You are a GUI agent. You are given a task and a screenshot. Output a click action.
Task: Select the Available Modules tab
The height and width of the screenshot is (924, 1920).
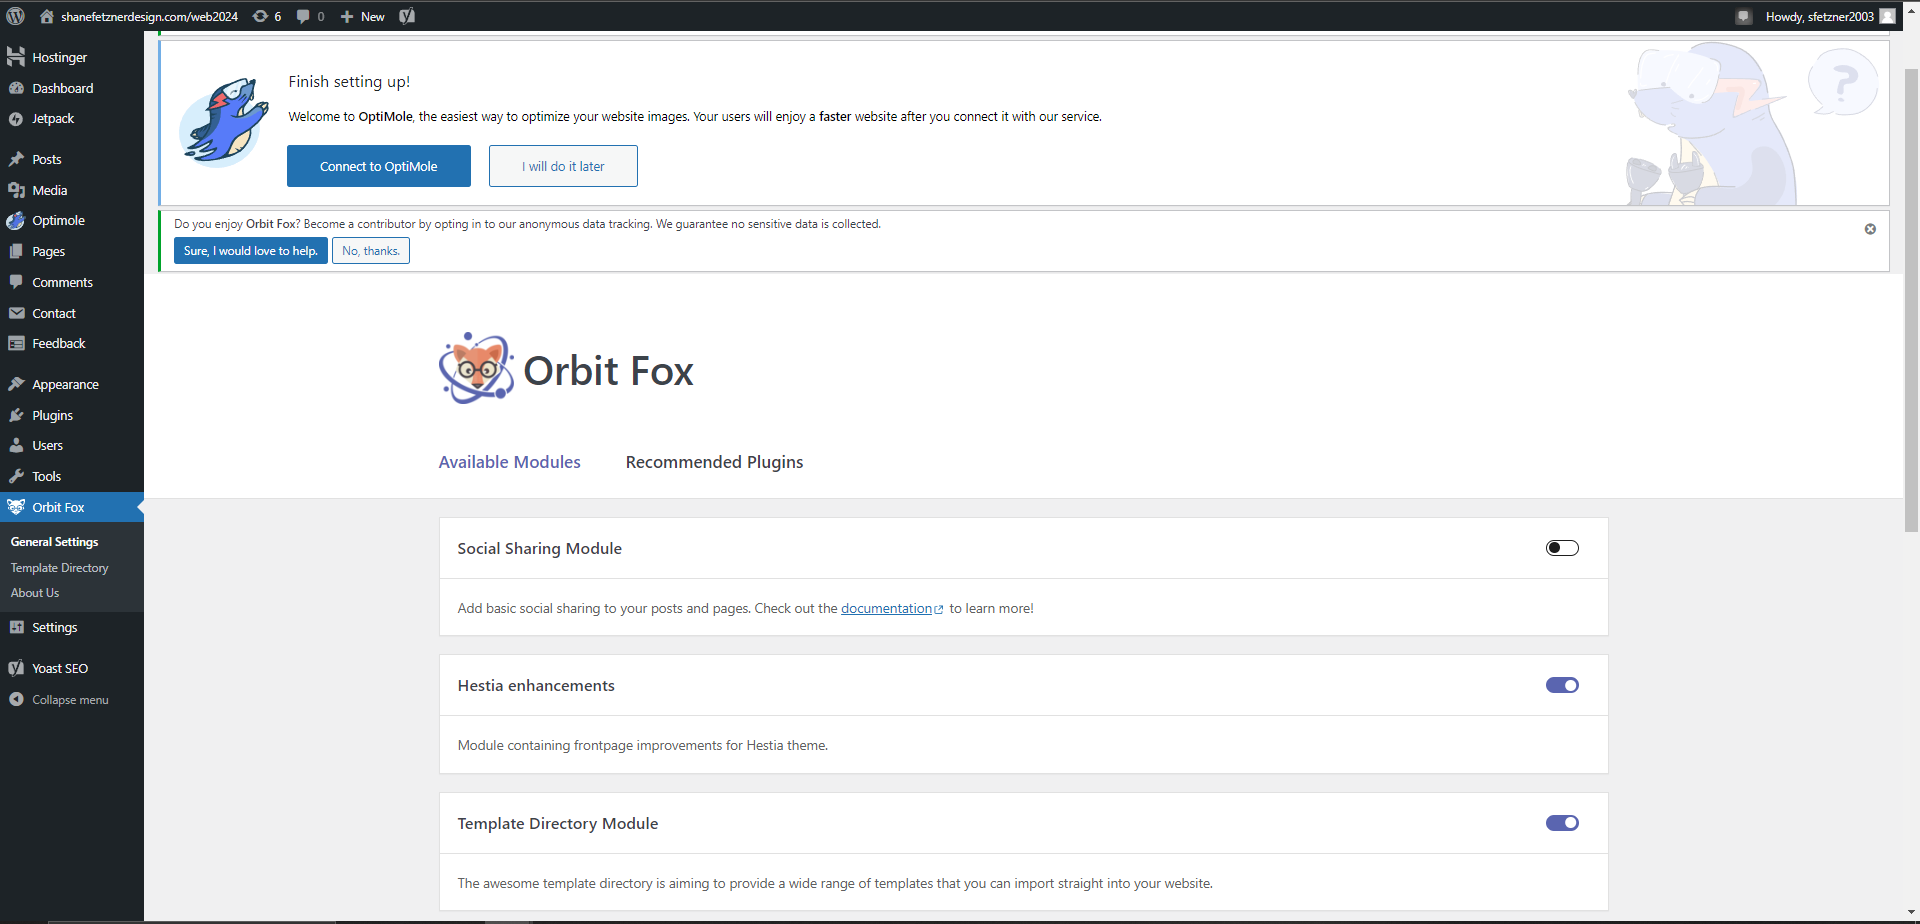[x=509, y=462]
